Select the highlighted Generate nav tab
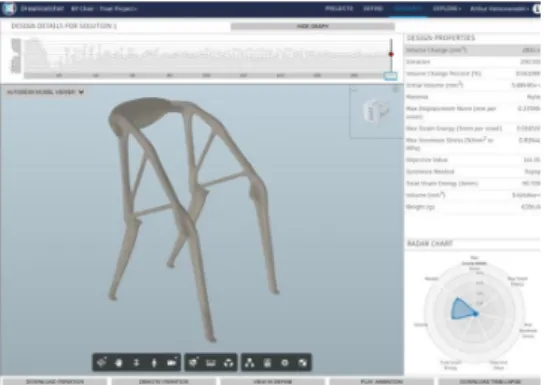 408,9
